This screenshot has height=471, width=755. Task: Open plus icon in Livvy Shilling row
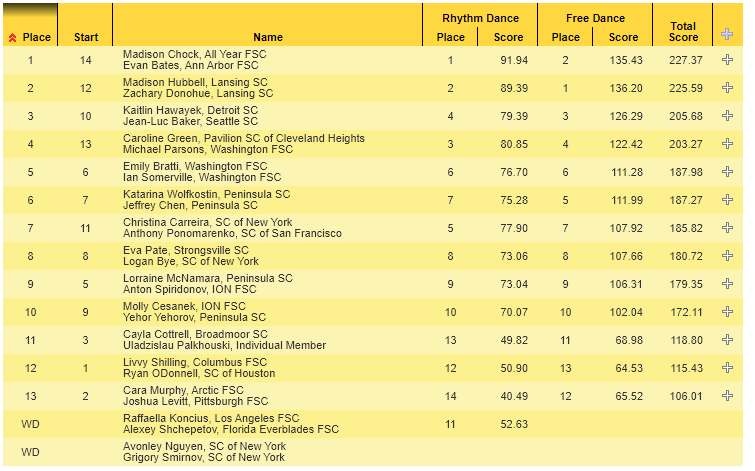pos(727,367)
